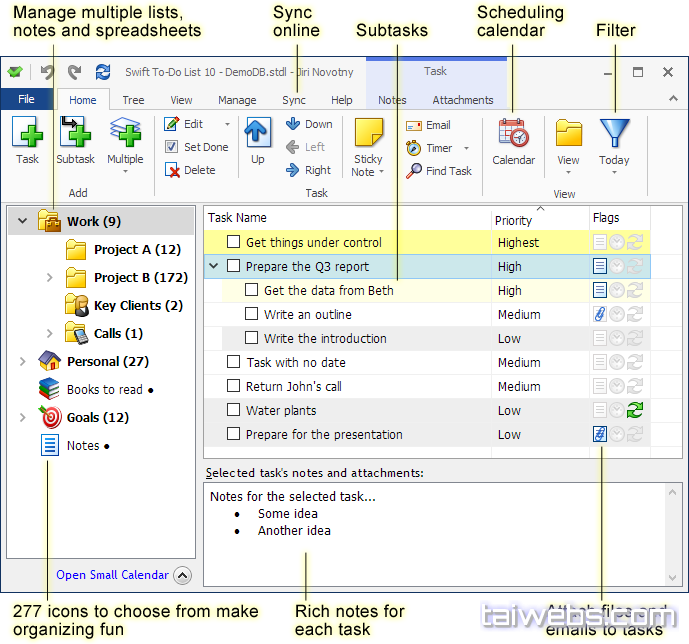Tick the 'Return John's call' checkbox
This screenshot has width=689, height=644.
pyautogui.click(x=233, y=386)
